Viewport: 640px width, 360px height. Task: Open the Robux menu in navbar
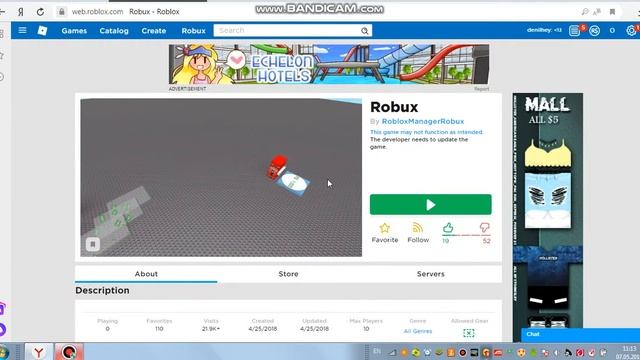pos(193,31)
